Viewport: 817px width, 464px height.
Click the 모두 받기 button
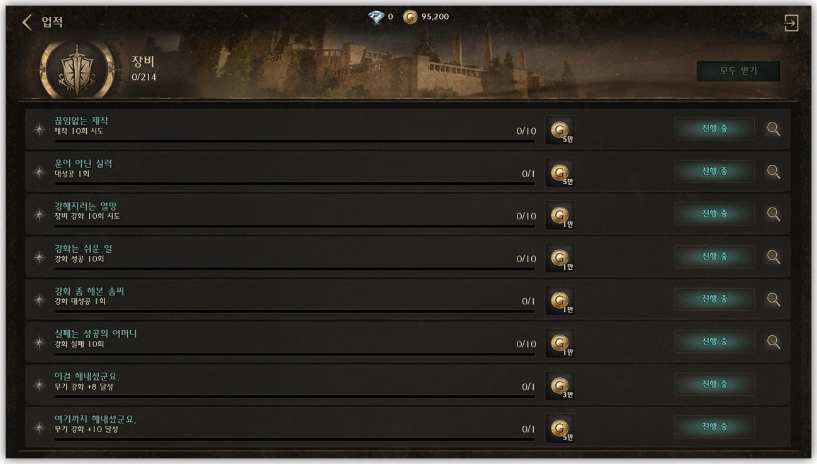(x=738, y=71)
